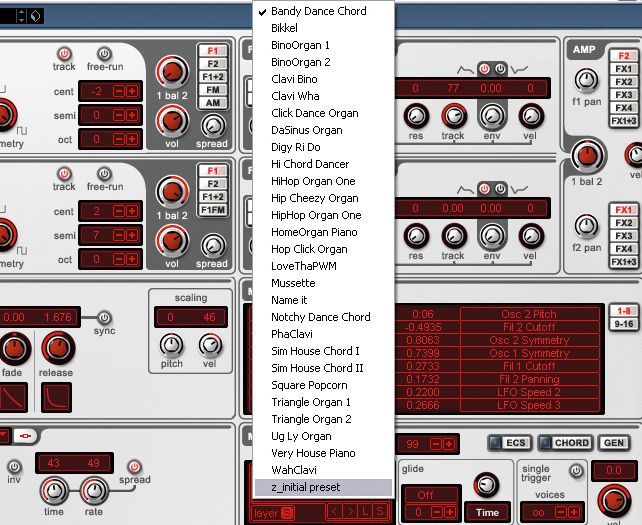Screen dimensions: 642x525
Task: Select FX1+3 in the f2 pan routing
Action: [624, 262]
